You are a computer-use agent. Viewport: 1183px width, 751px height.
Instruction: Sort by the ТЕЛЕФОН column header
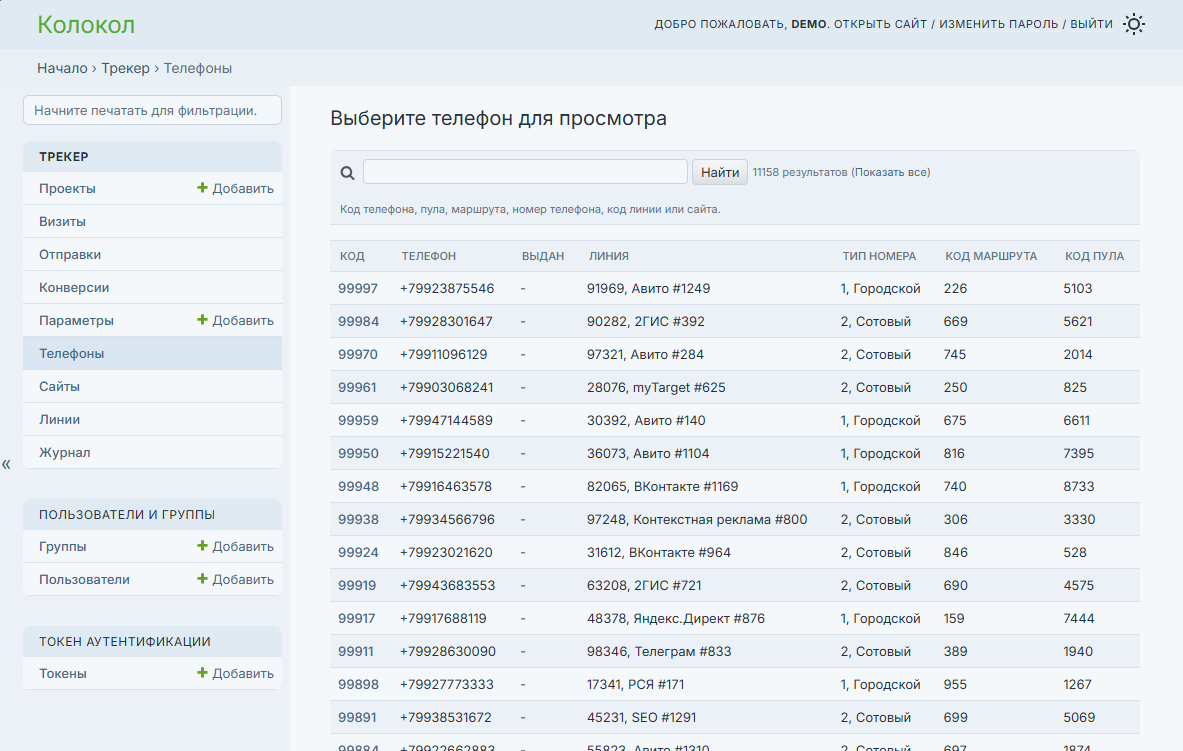coord(429,257)
